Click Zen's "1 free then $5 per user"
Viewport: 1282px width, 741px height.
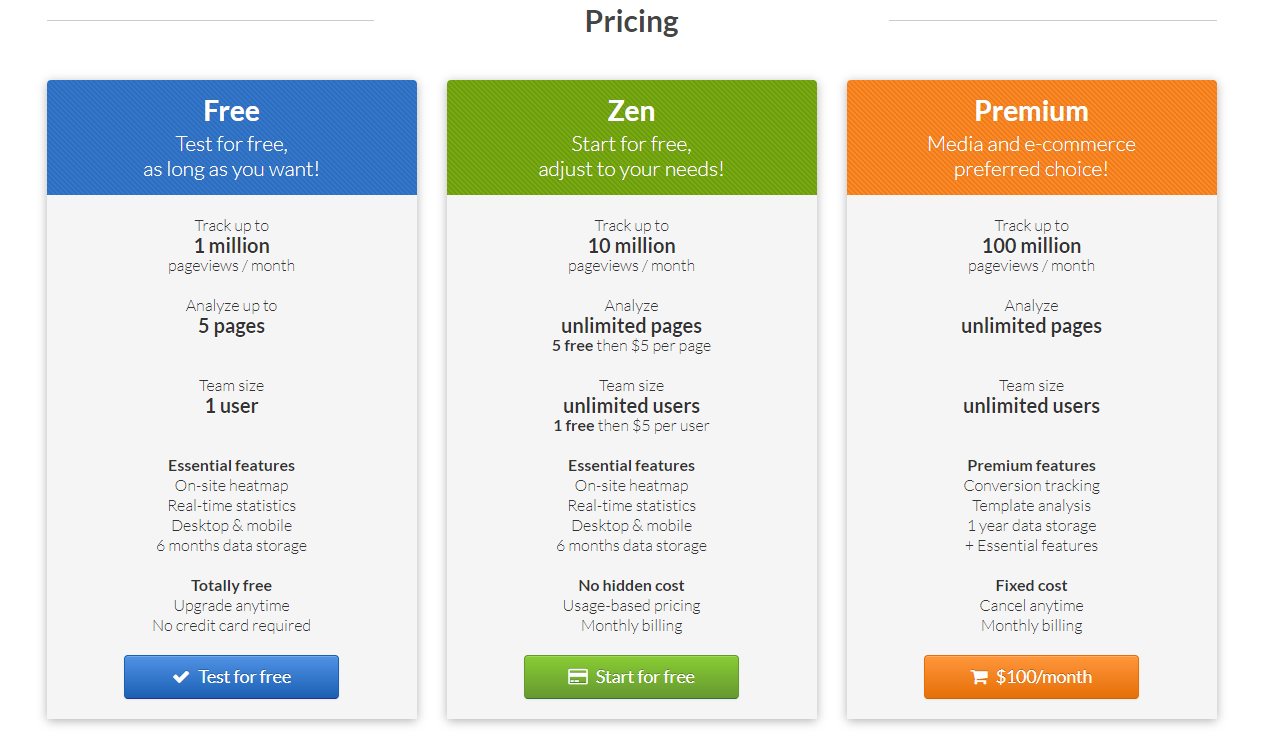631,426
